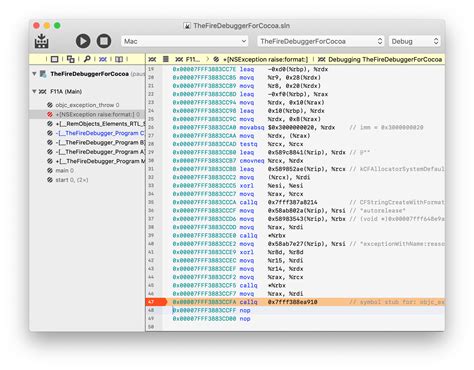Open the Mac platform dropdown
The image size is (474, 370).
point(185,41)
